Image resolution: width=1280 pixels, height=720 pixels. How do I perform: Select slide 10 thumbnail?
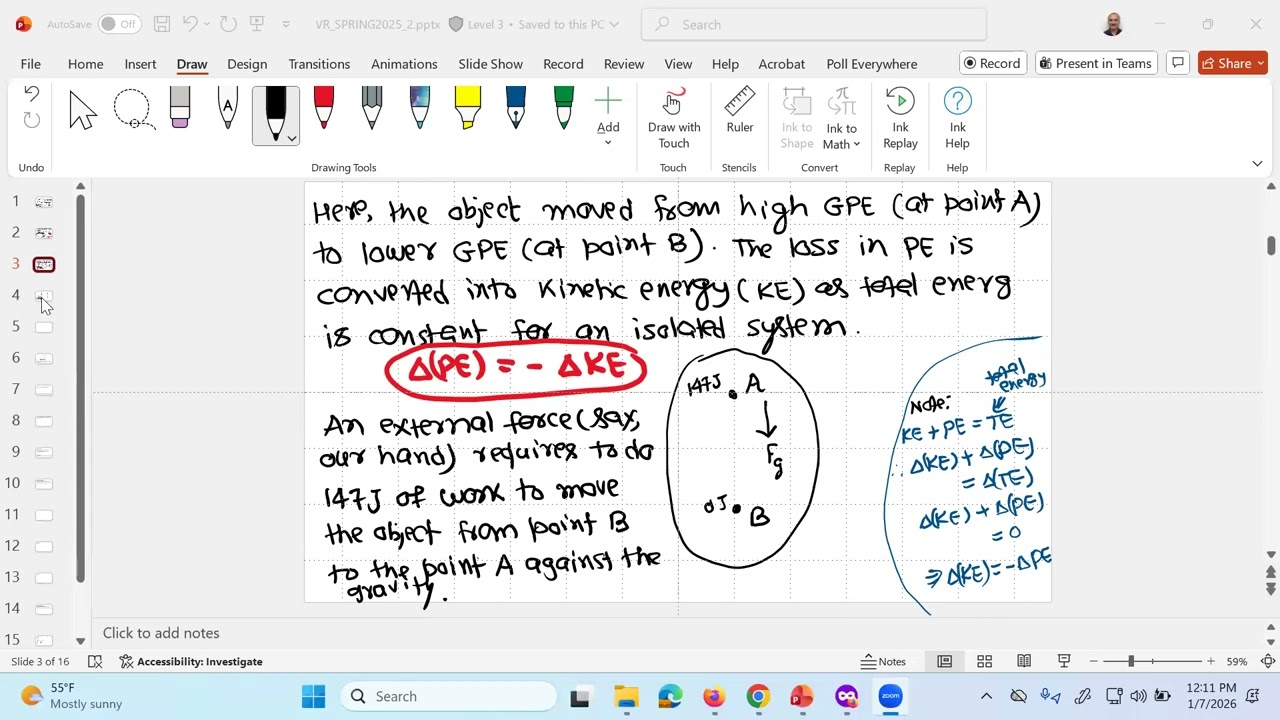point(44,484)
